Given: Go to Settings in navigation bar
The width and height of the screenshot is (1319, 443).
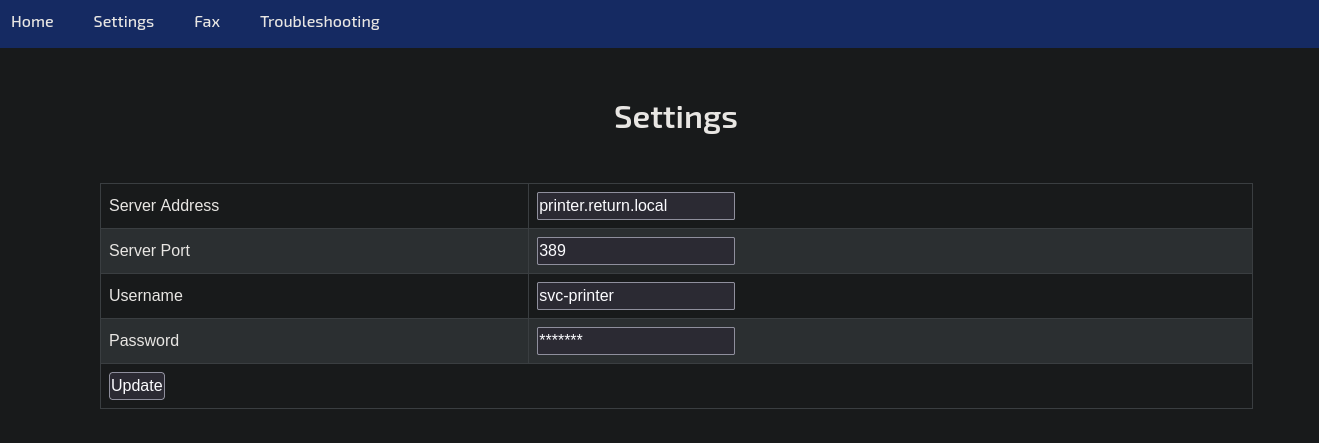Looking at the screenshot, I should pos(124,21).
